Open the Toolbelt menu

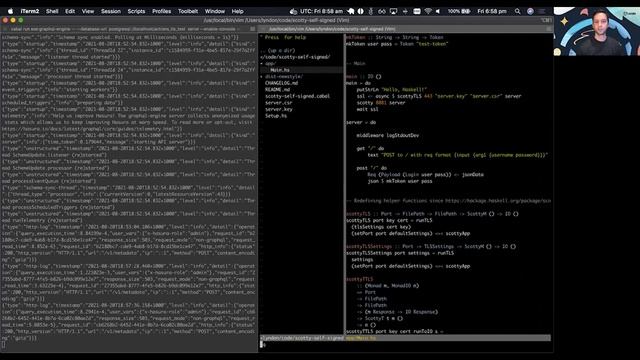[x=188, y=11]
